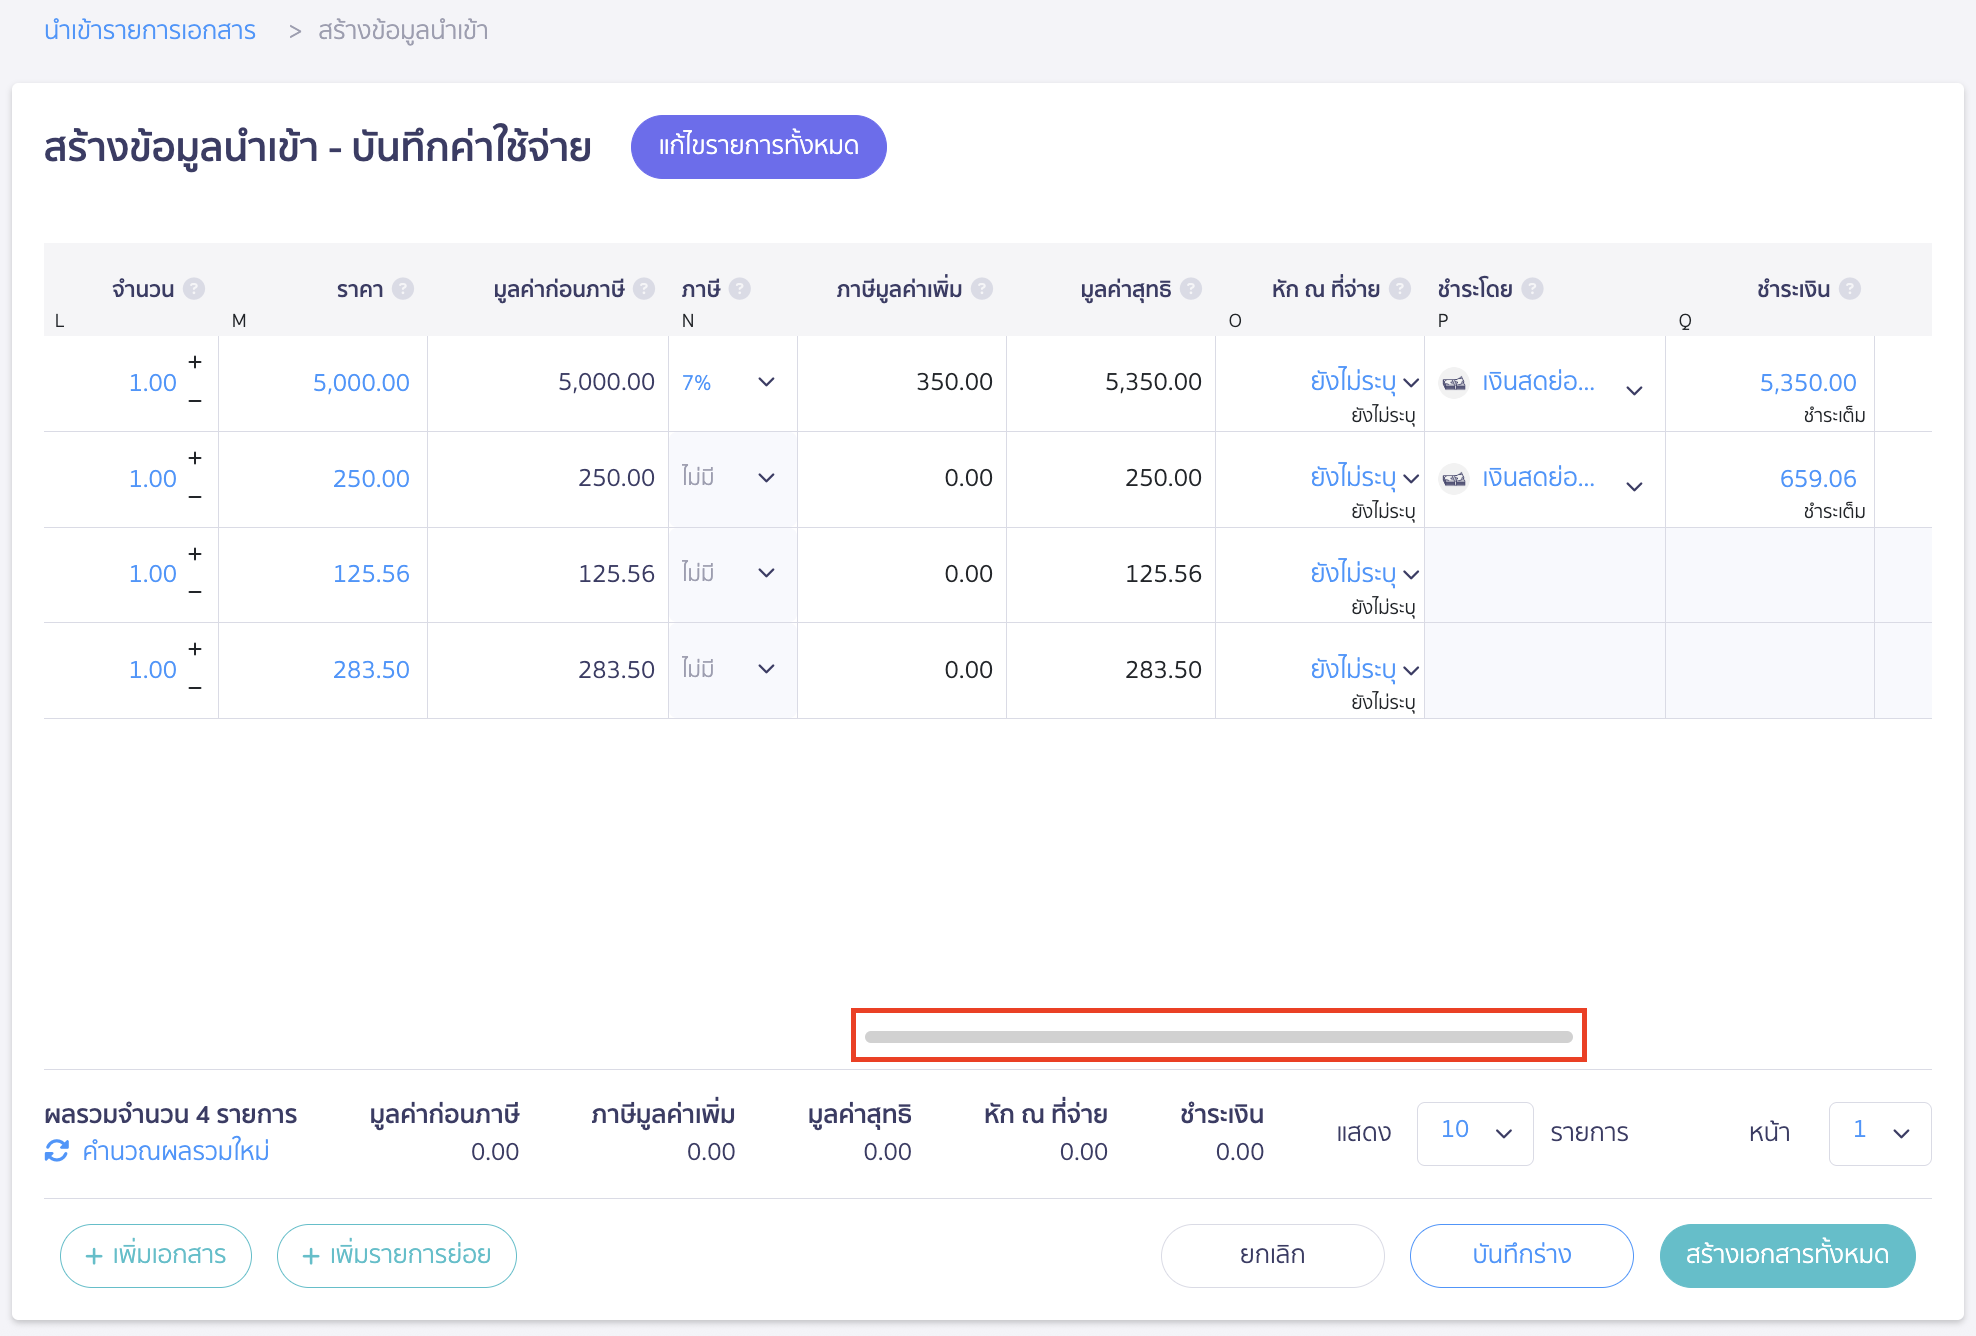The width and height of the screenshot is (1976, 1336).
Task: Click the help icon beside มูลค่าสุทธิ header
Action: (1190, 288)
